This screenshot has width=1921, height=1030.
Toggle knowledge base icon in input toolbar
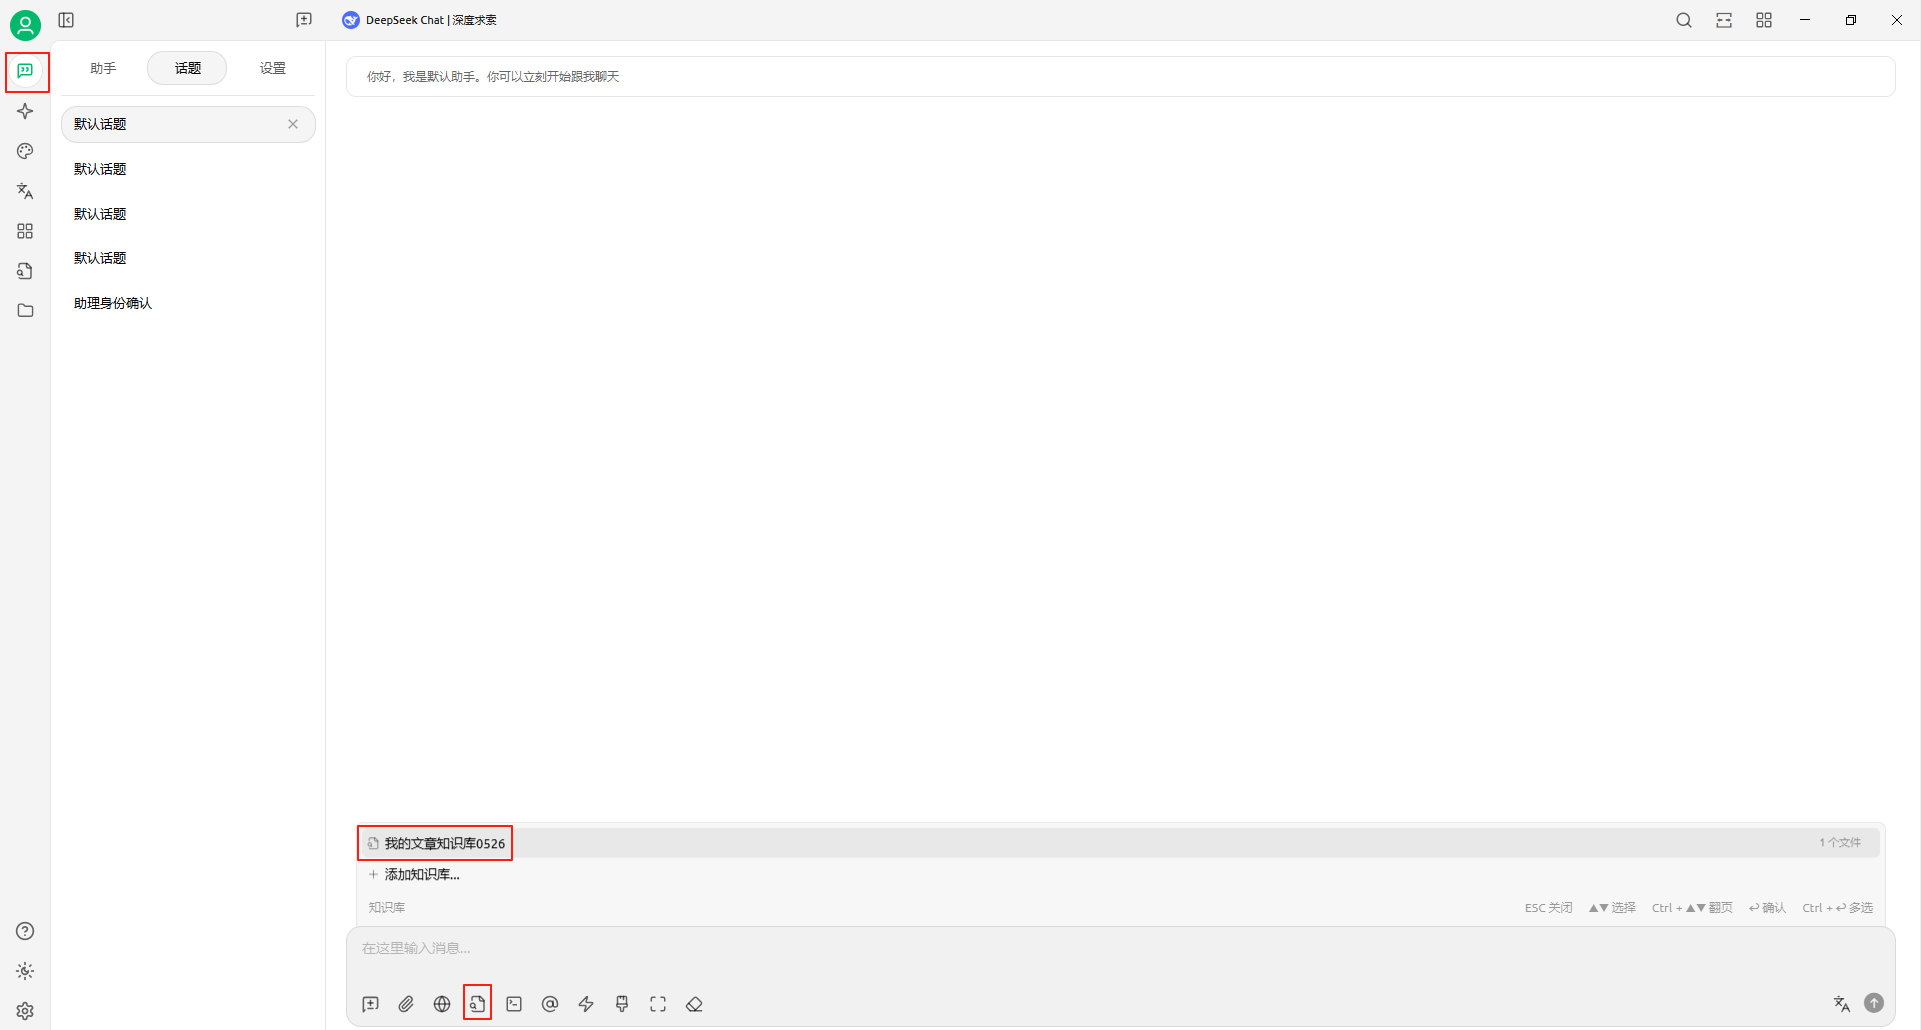coord(478,1004)
